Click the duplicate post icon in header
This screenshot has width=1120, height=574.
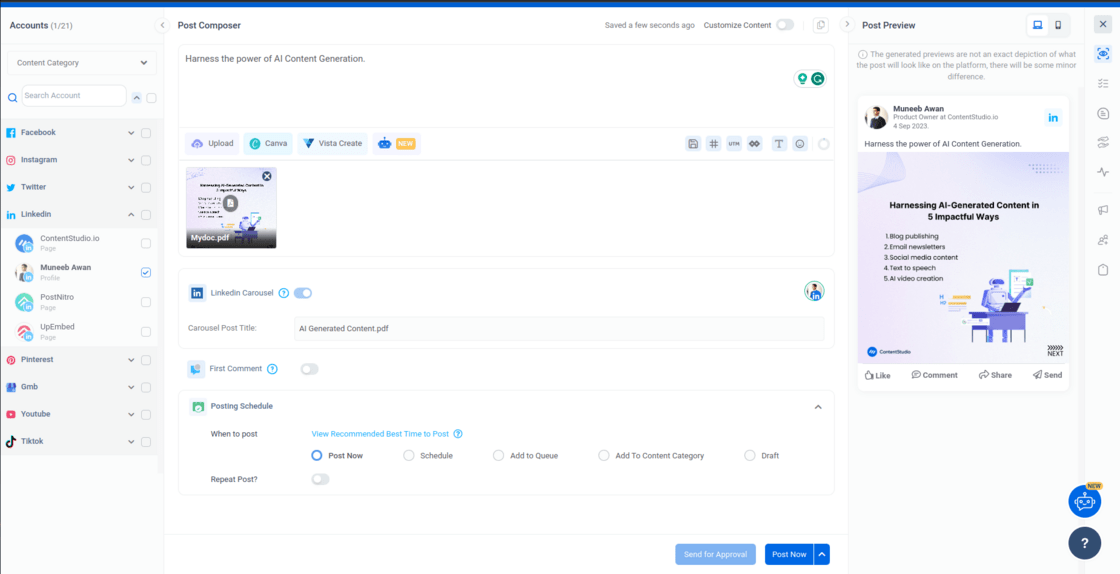coord(821,25)
